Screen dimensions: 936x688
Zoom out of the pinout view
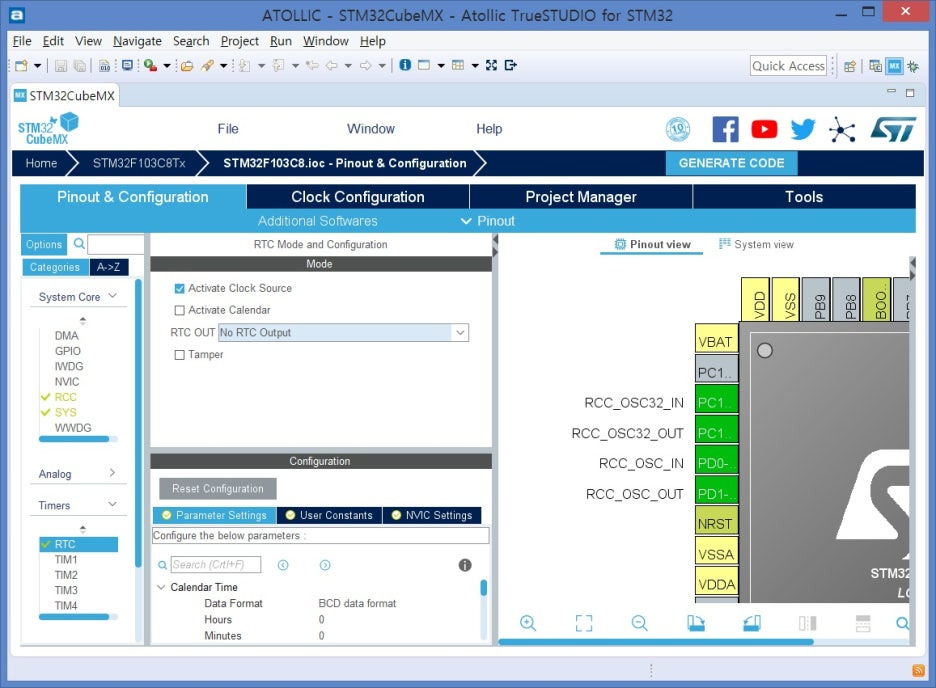[x=639, y=623]
